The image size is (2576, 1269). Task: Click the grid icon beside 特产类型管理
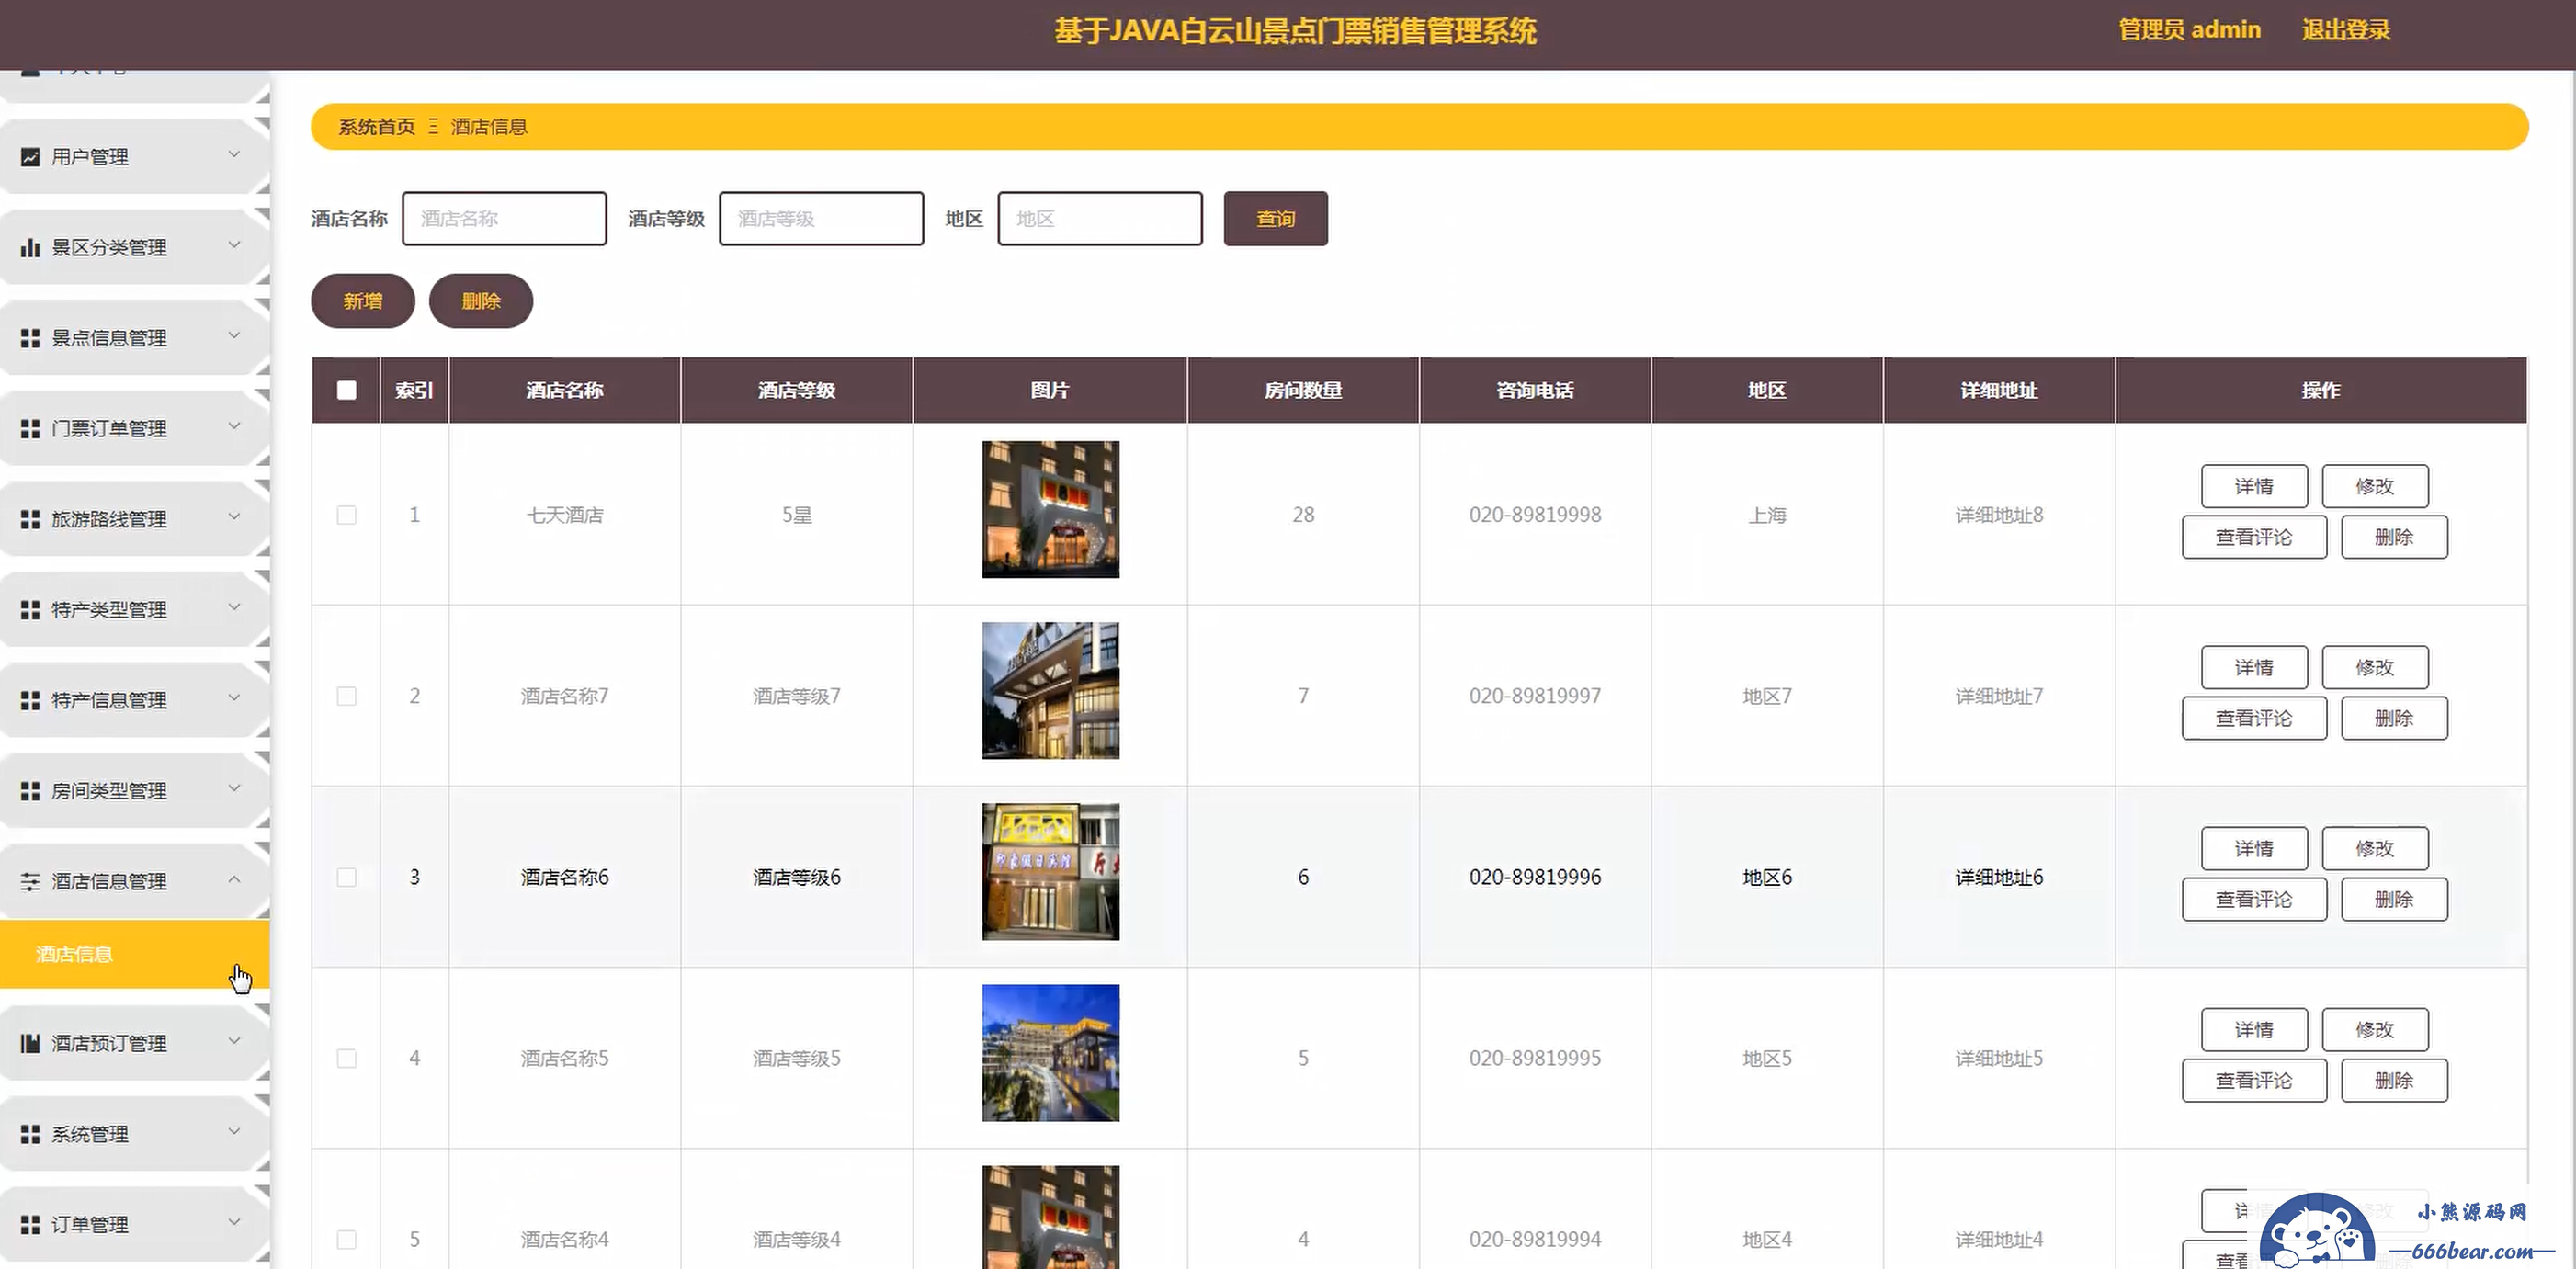(31, 610)
